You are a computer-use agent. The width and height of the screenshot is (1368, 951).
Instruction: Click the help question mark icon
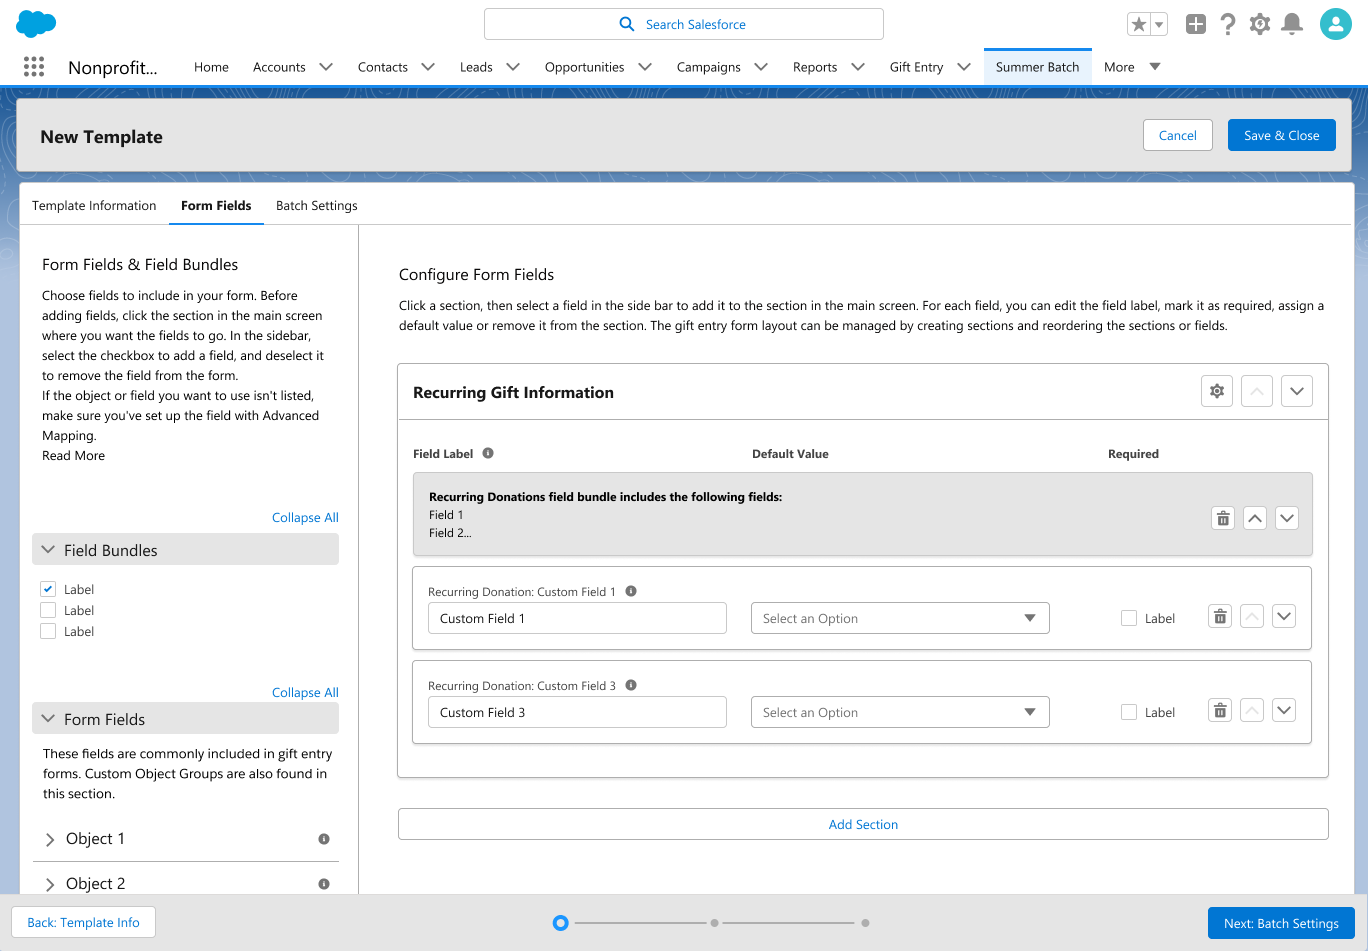click(x=1228, y=23)
